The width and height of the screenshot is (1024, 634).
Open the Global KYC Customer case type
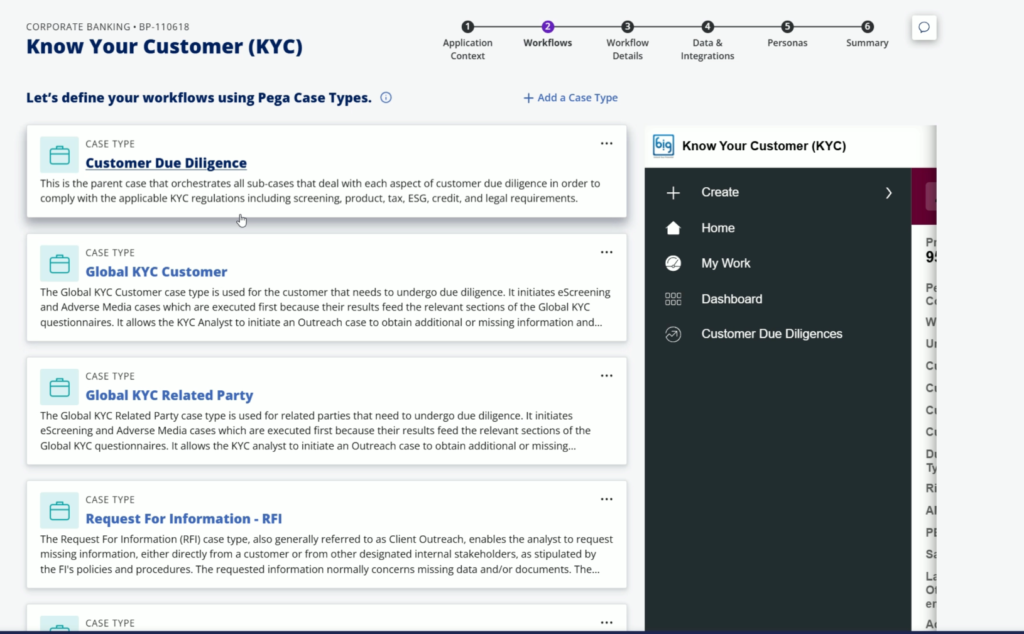(x=156, y=272)
